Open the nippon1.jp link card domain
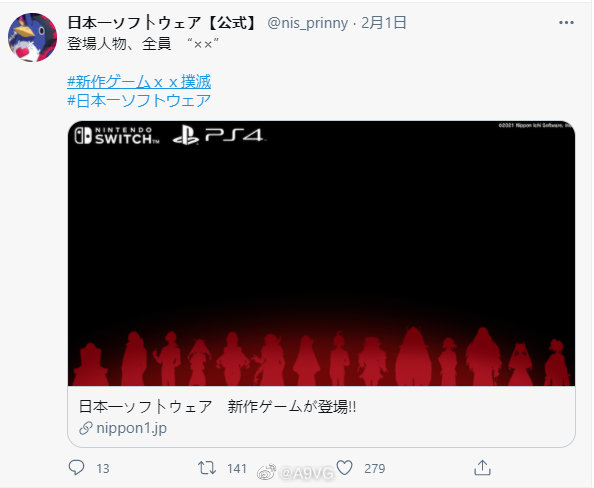The width and height of the screenshot is (594, 488). (x=131, y=428)
